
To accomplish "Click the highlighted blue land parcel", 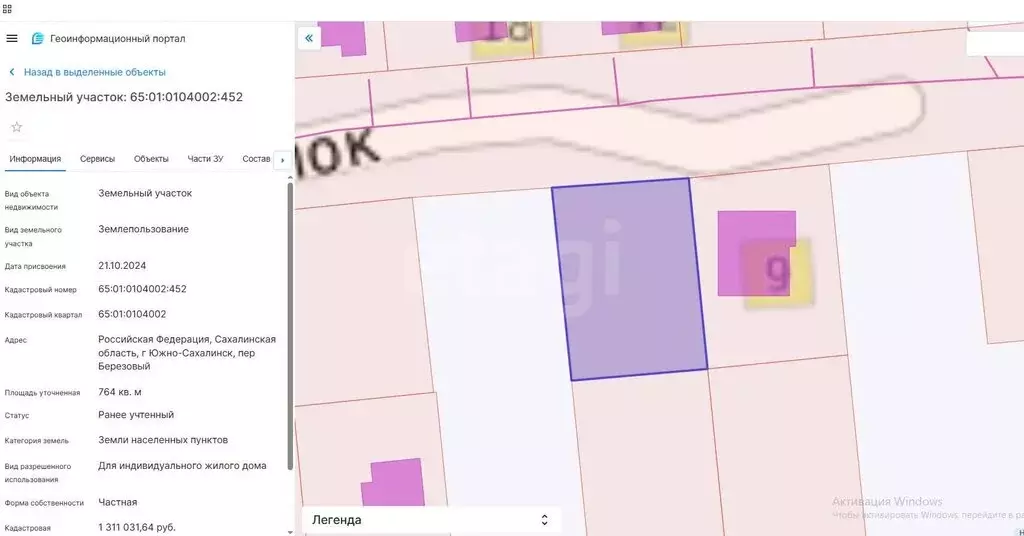I will [x=629, y=280].
